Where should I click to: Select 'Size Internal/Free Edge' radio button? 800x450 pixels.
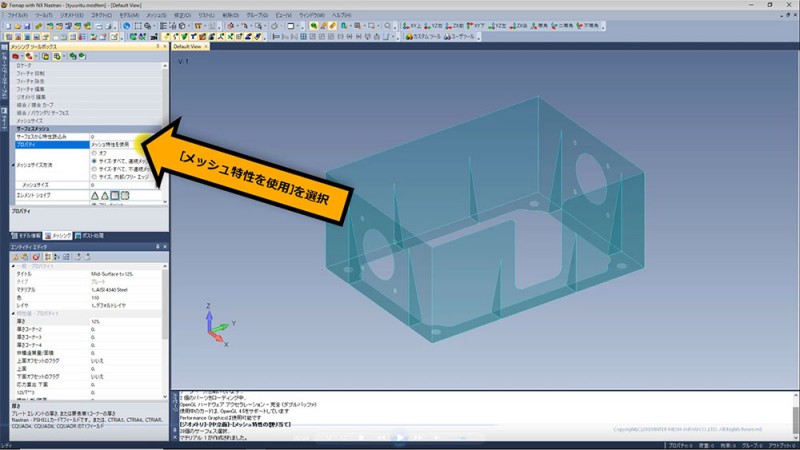point(94,177)
